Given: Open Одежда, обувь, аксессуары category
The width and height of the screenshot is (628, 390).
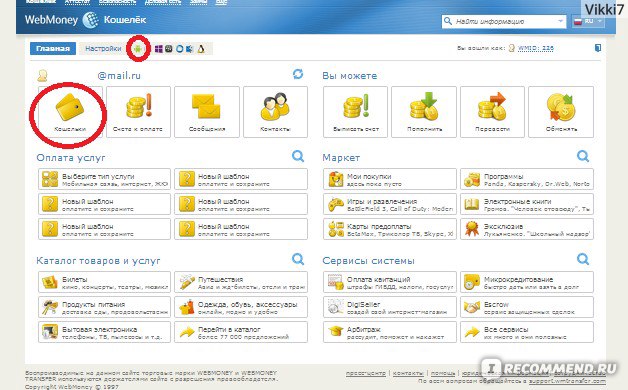Looking at the screenshot, I should tap(241, 307).
